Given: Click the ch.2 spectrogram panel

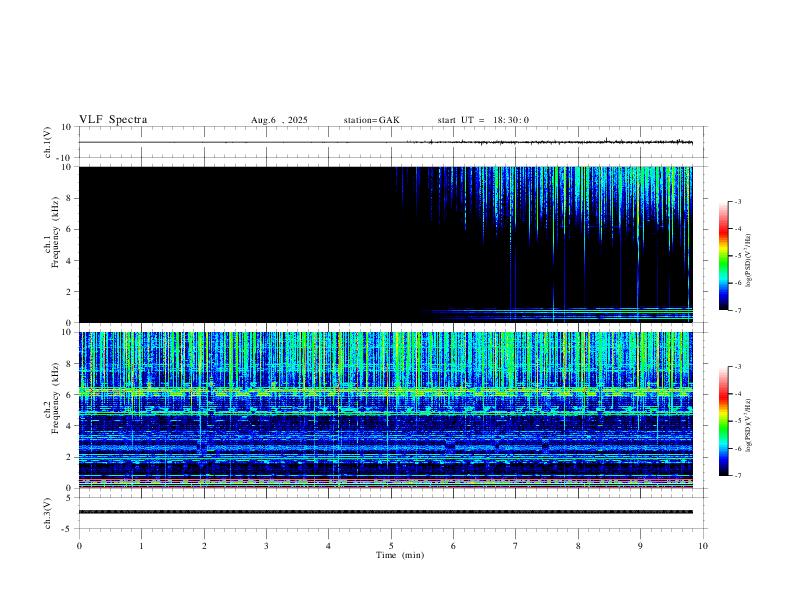Looking at the screenshot, I should (386, 410).
